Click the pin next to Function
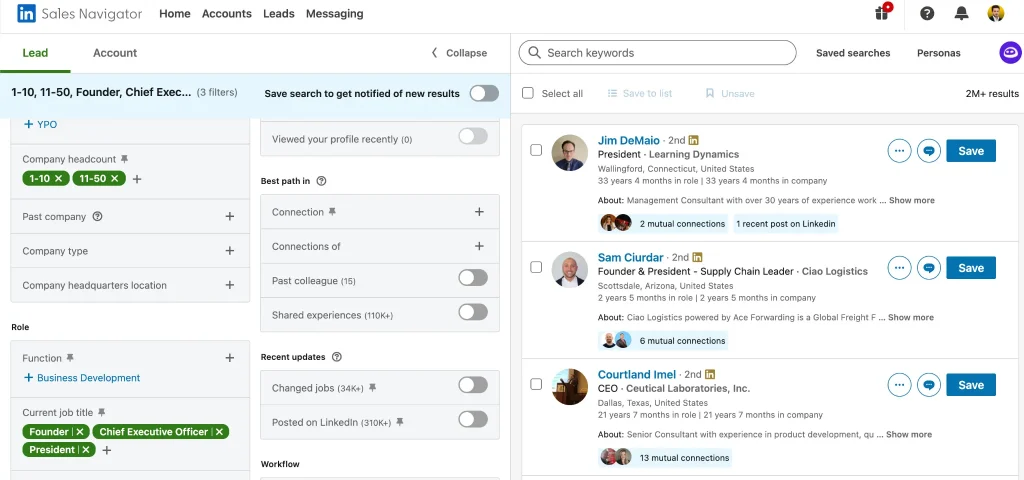This screenshot has height=480, width=1024. click(70, 358)
